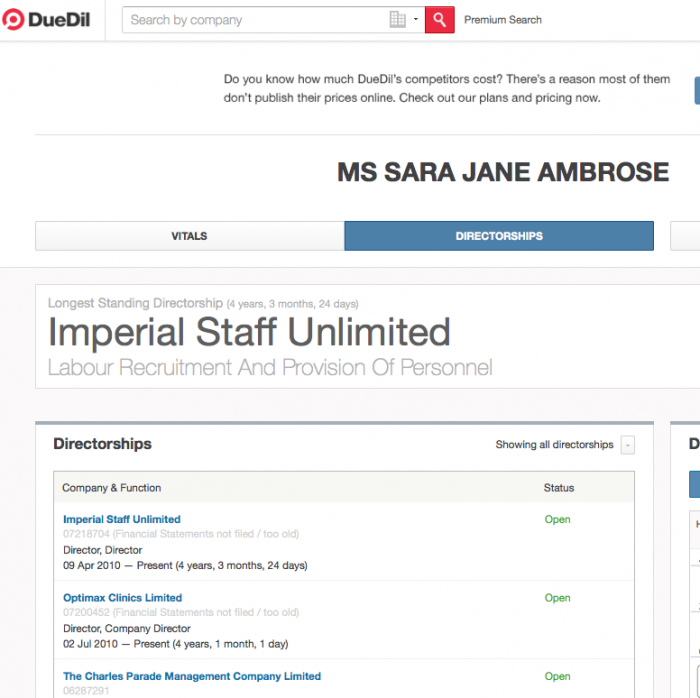The height and width of the screenshot is (698, 700).
Task: Open the search type dropdown arrow
Action: (416, 19)
